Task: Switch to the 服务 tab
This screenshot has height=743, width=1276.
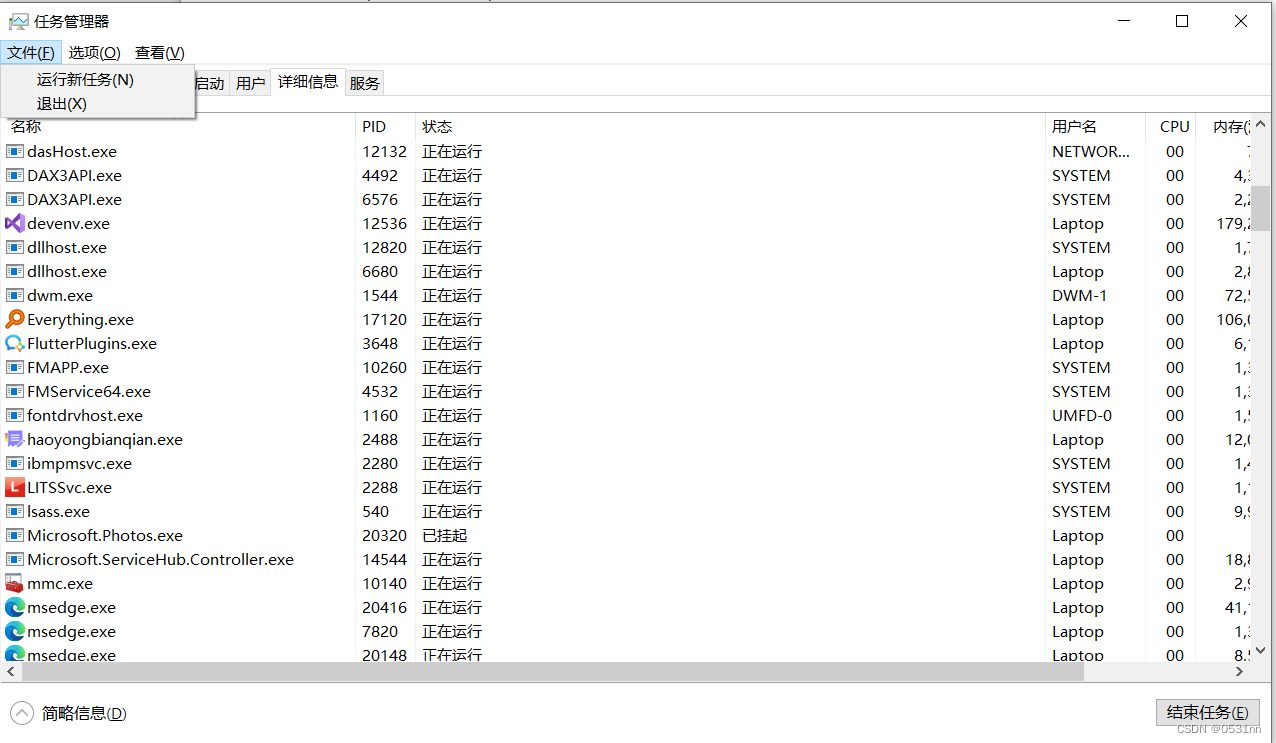Action: pyautogui.click(x=365, y=84)
